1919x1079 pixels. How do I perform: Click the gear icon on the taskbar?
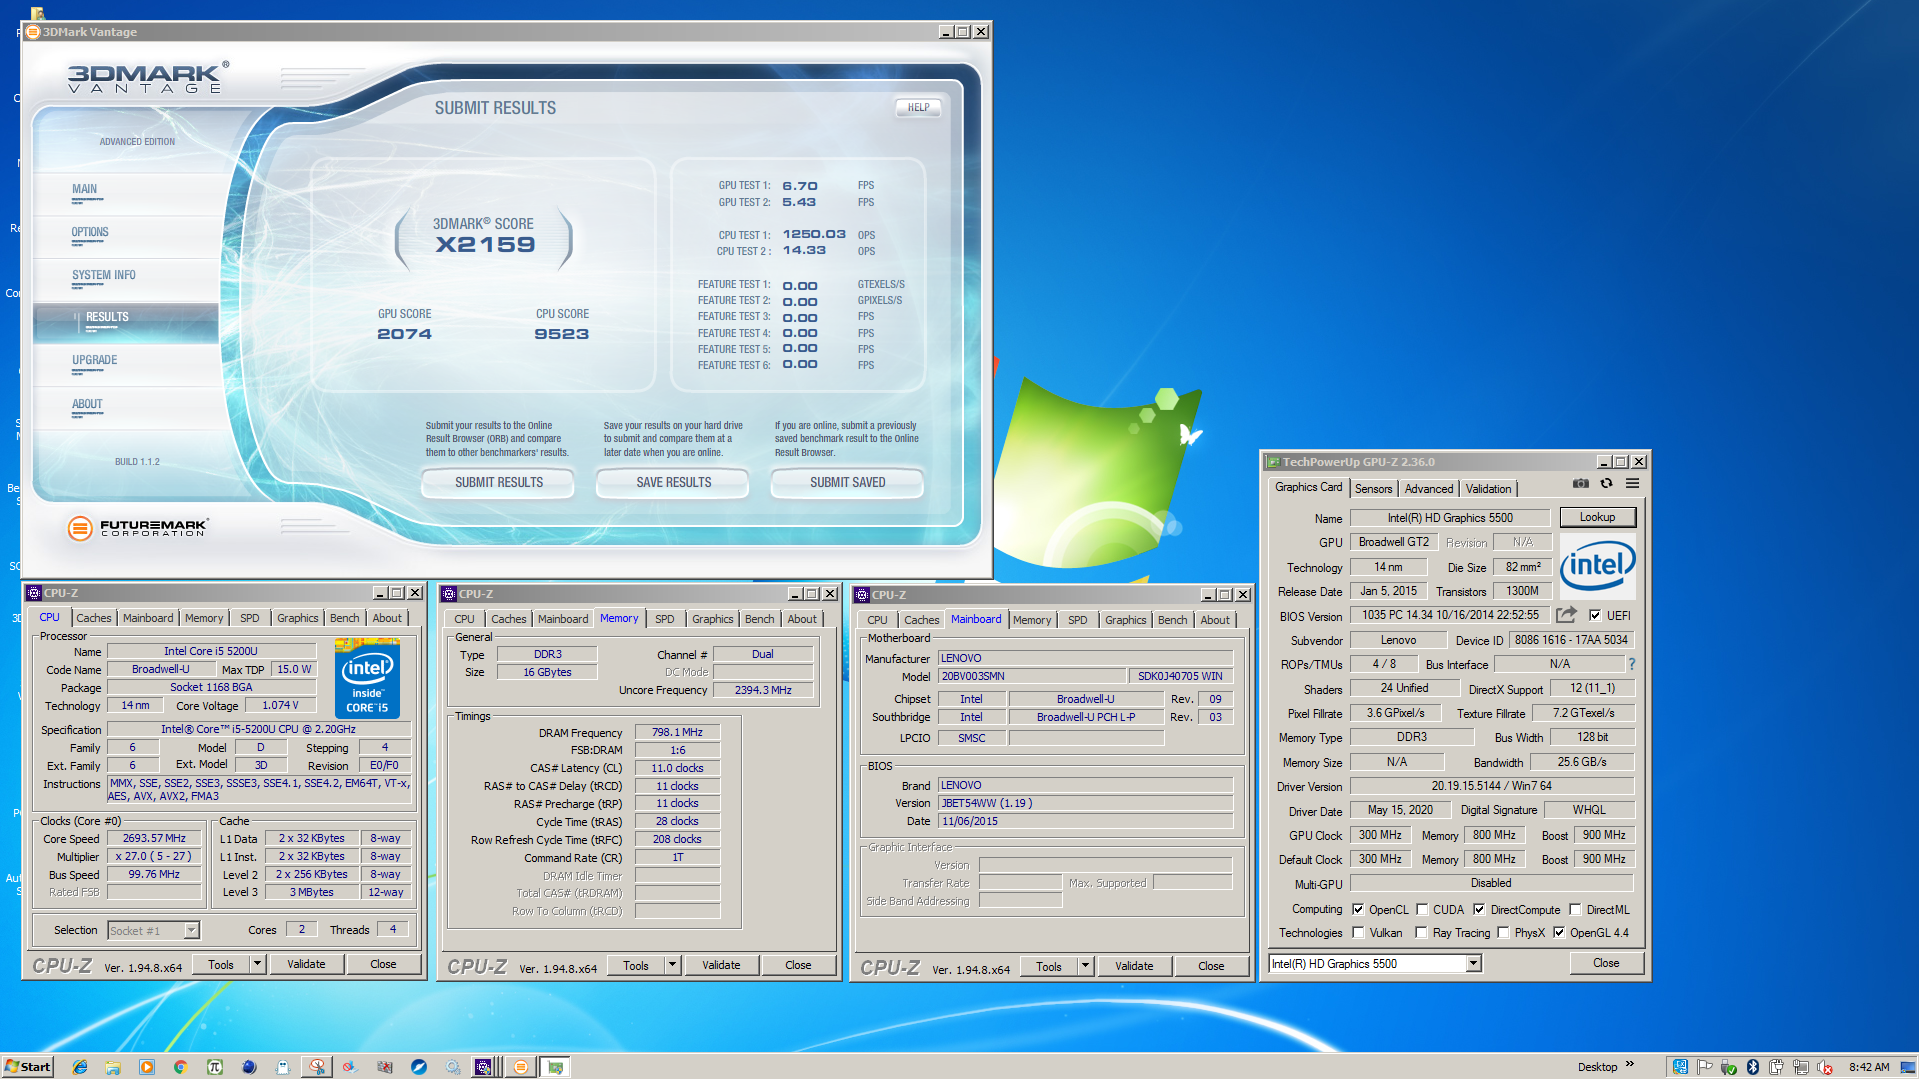[x=453, y=1067]
